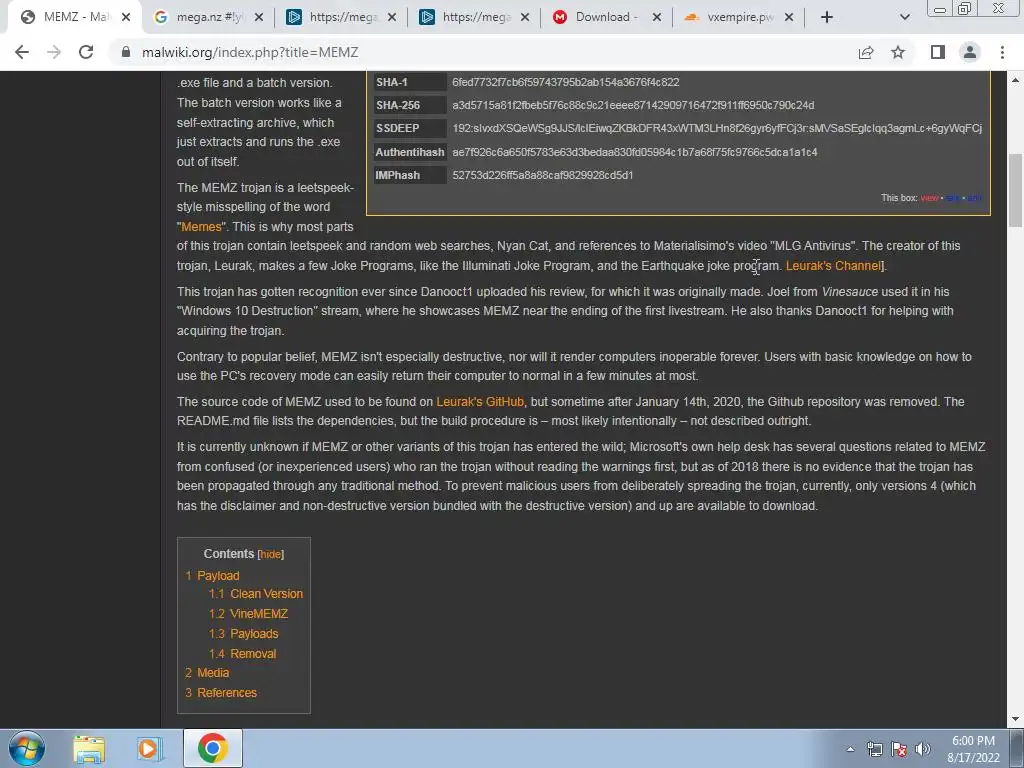Viewport: 1024px width, 768px height.
Task: Click the Chrome taskbar button
Action: tap(213, 748)
